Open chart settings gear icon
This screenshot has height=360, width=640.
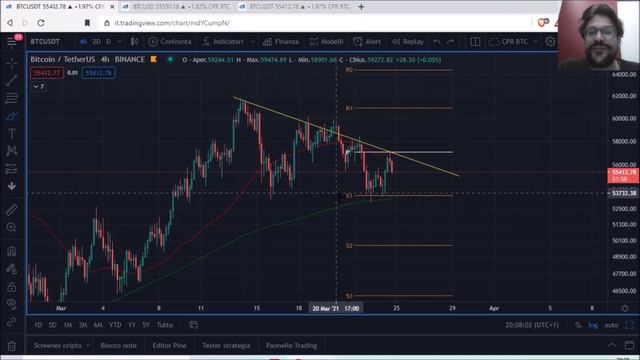pos(550,42)
